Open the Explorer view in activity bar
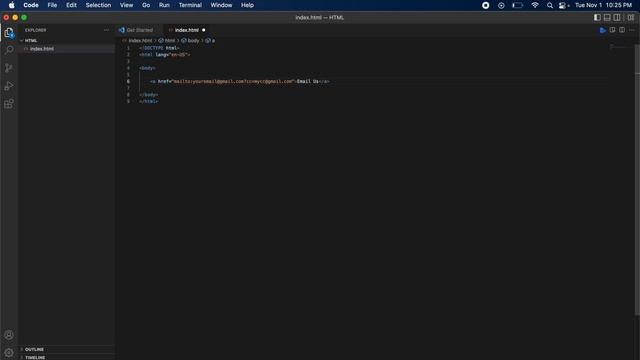 (9, 33)
